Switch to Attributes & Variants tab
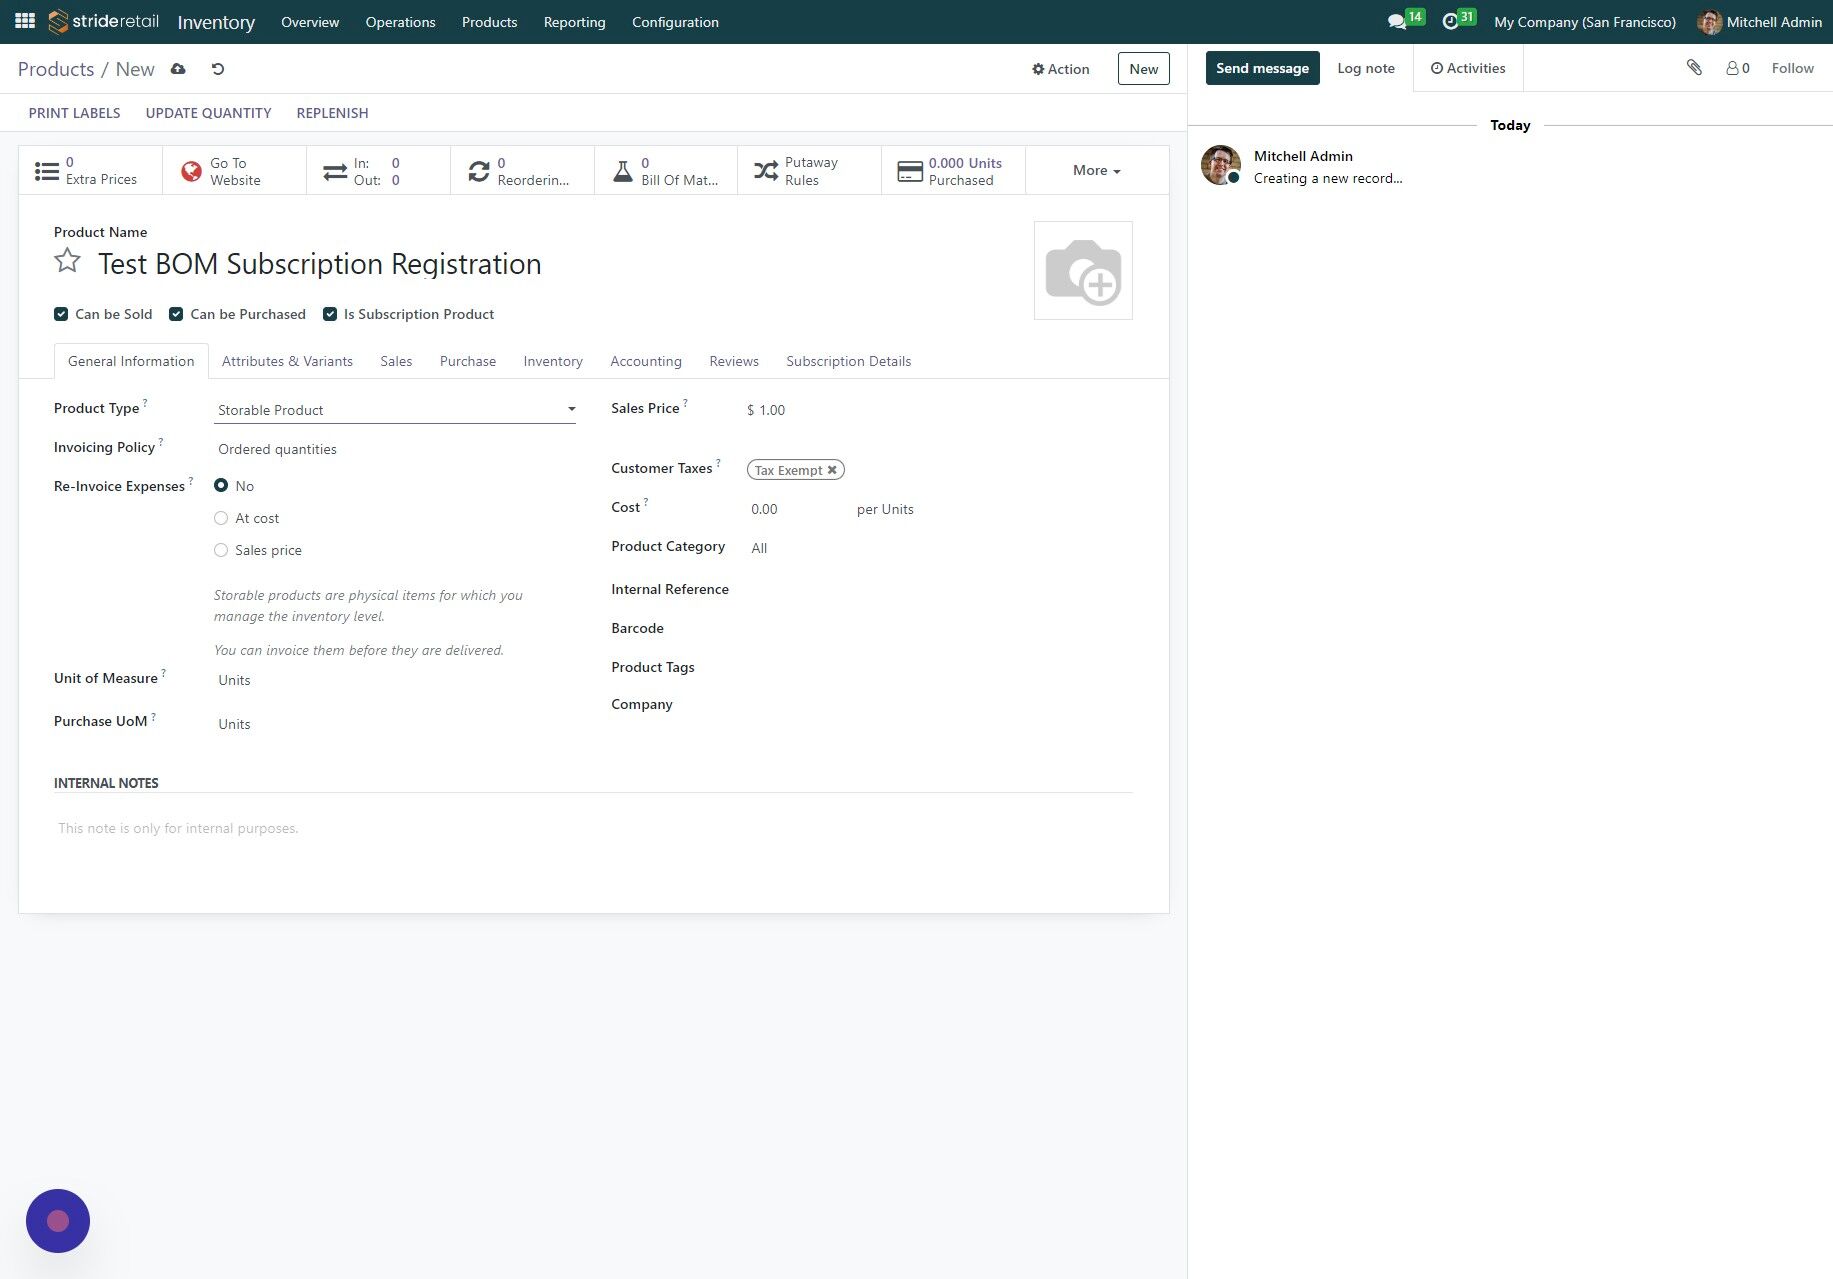This screenshot has width=1833, height=1279. pos(287,361)
